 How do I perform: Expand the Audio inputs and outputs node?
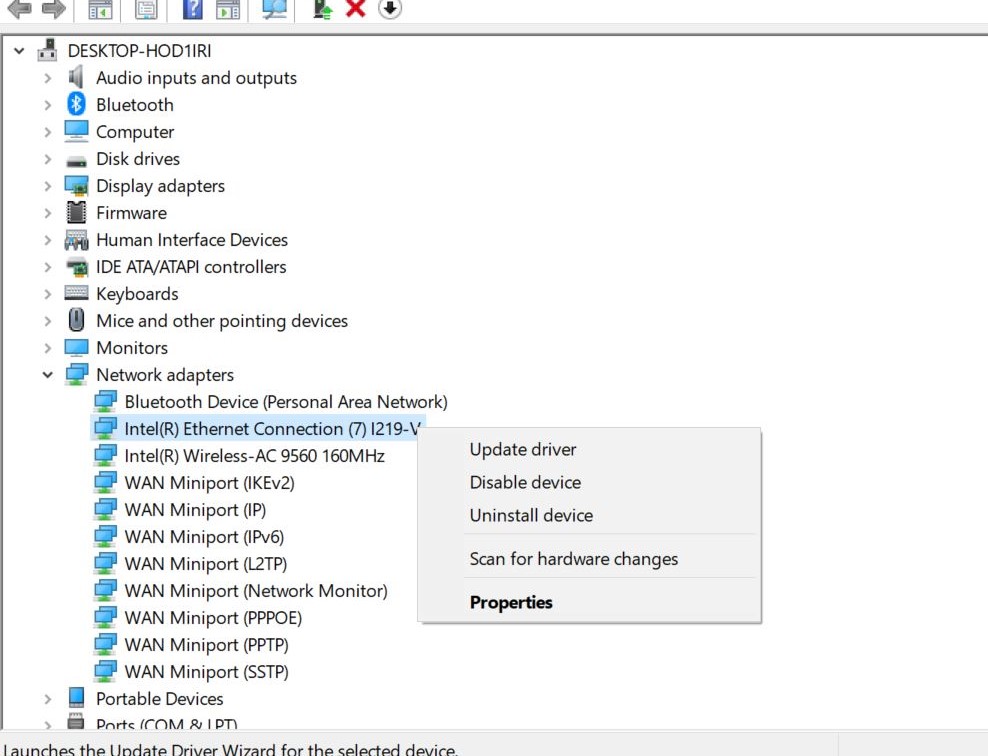coord(47,78)
